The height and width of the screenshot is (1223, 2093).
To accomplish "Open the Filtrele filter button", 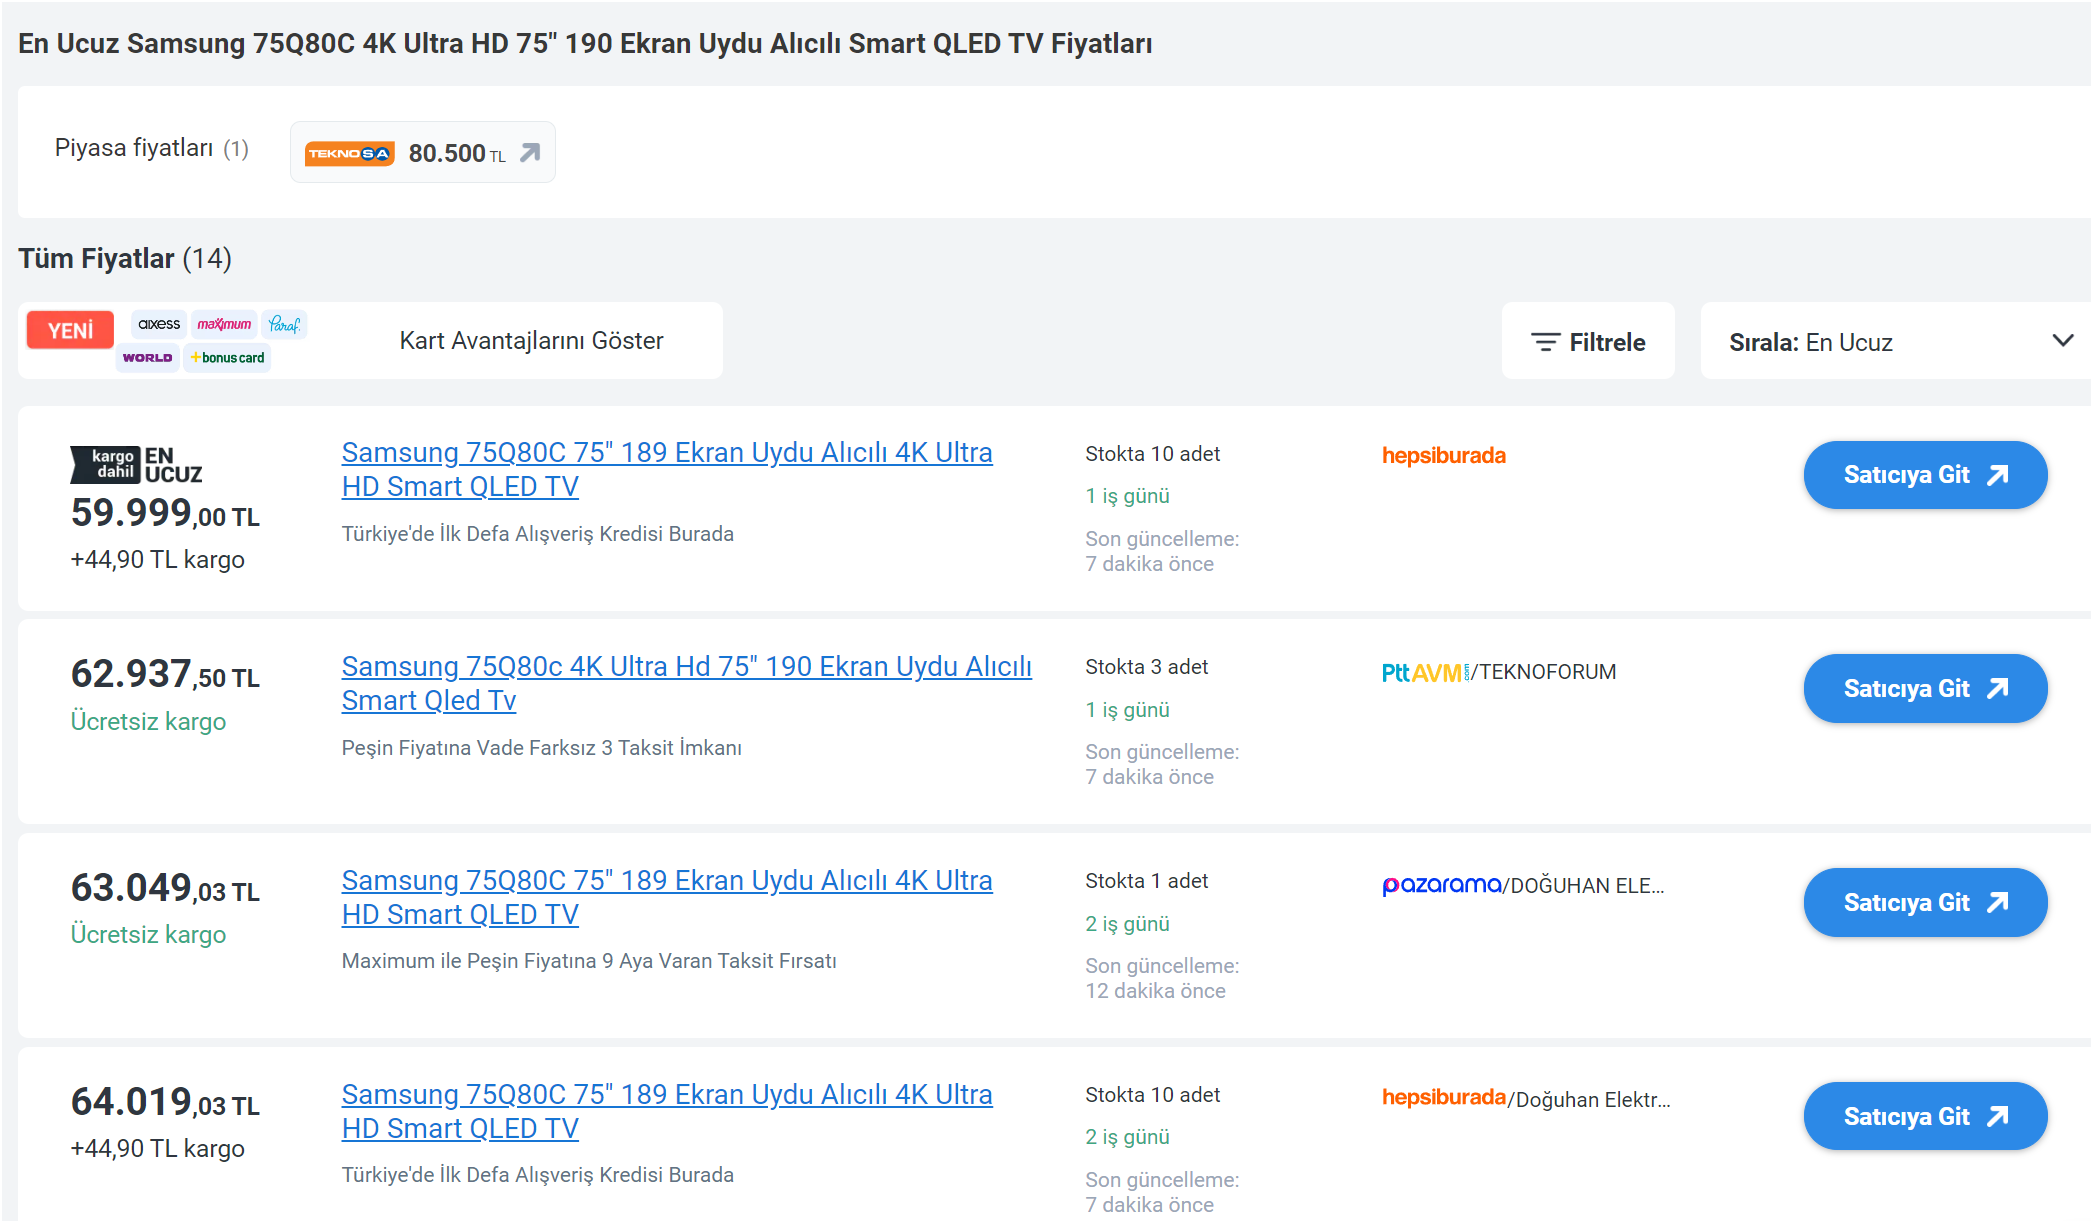I will [x=1588, y=342].
